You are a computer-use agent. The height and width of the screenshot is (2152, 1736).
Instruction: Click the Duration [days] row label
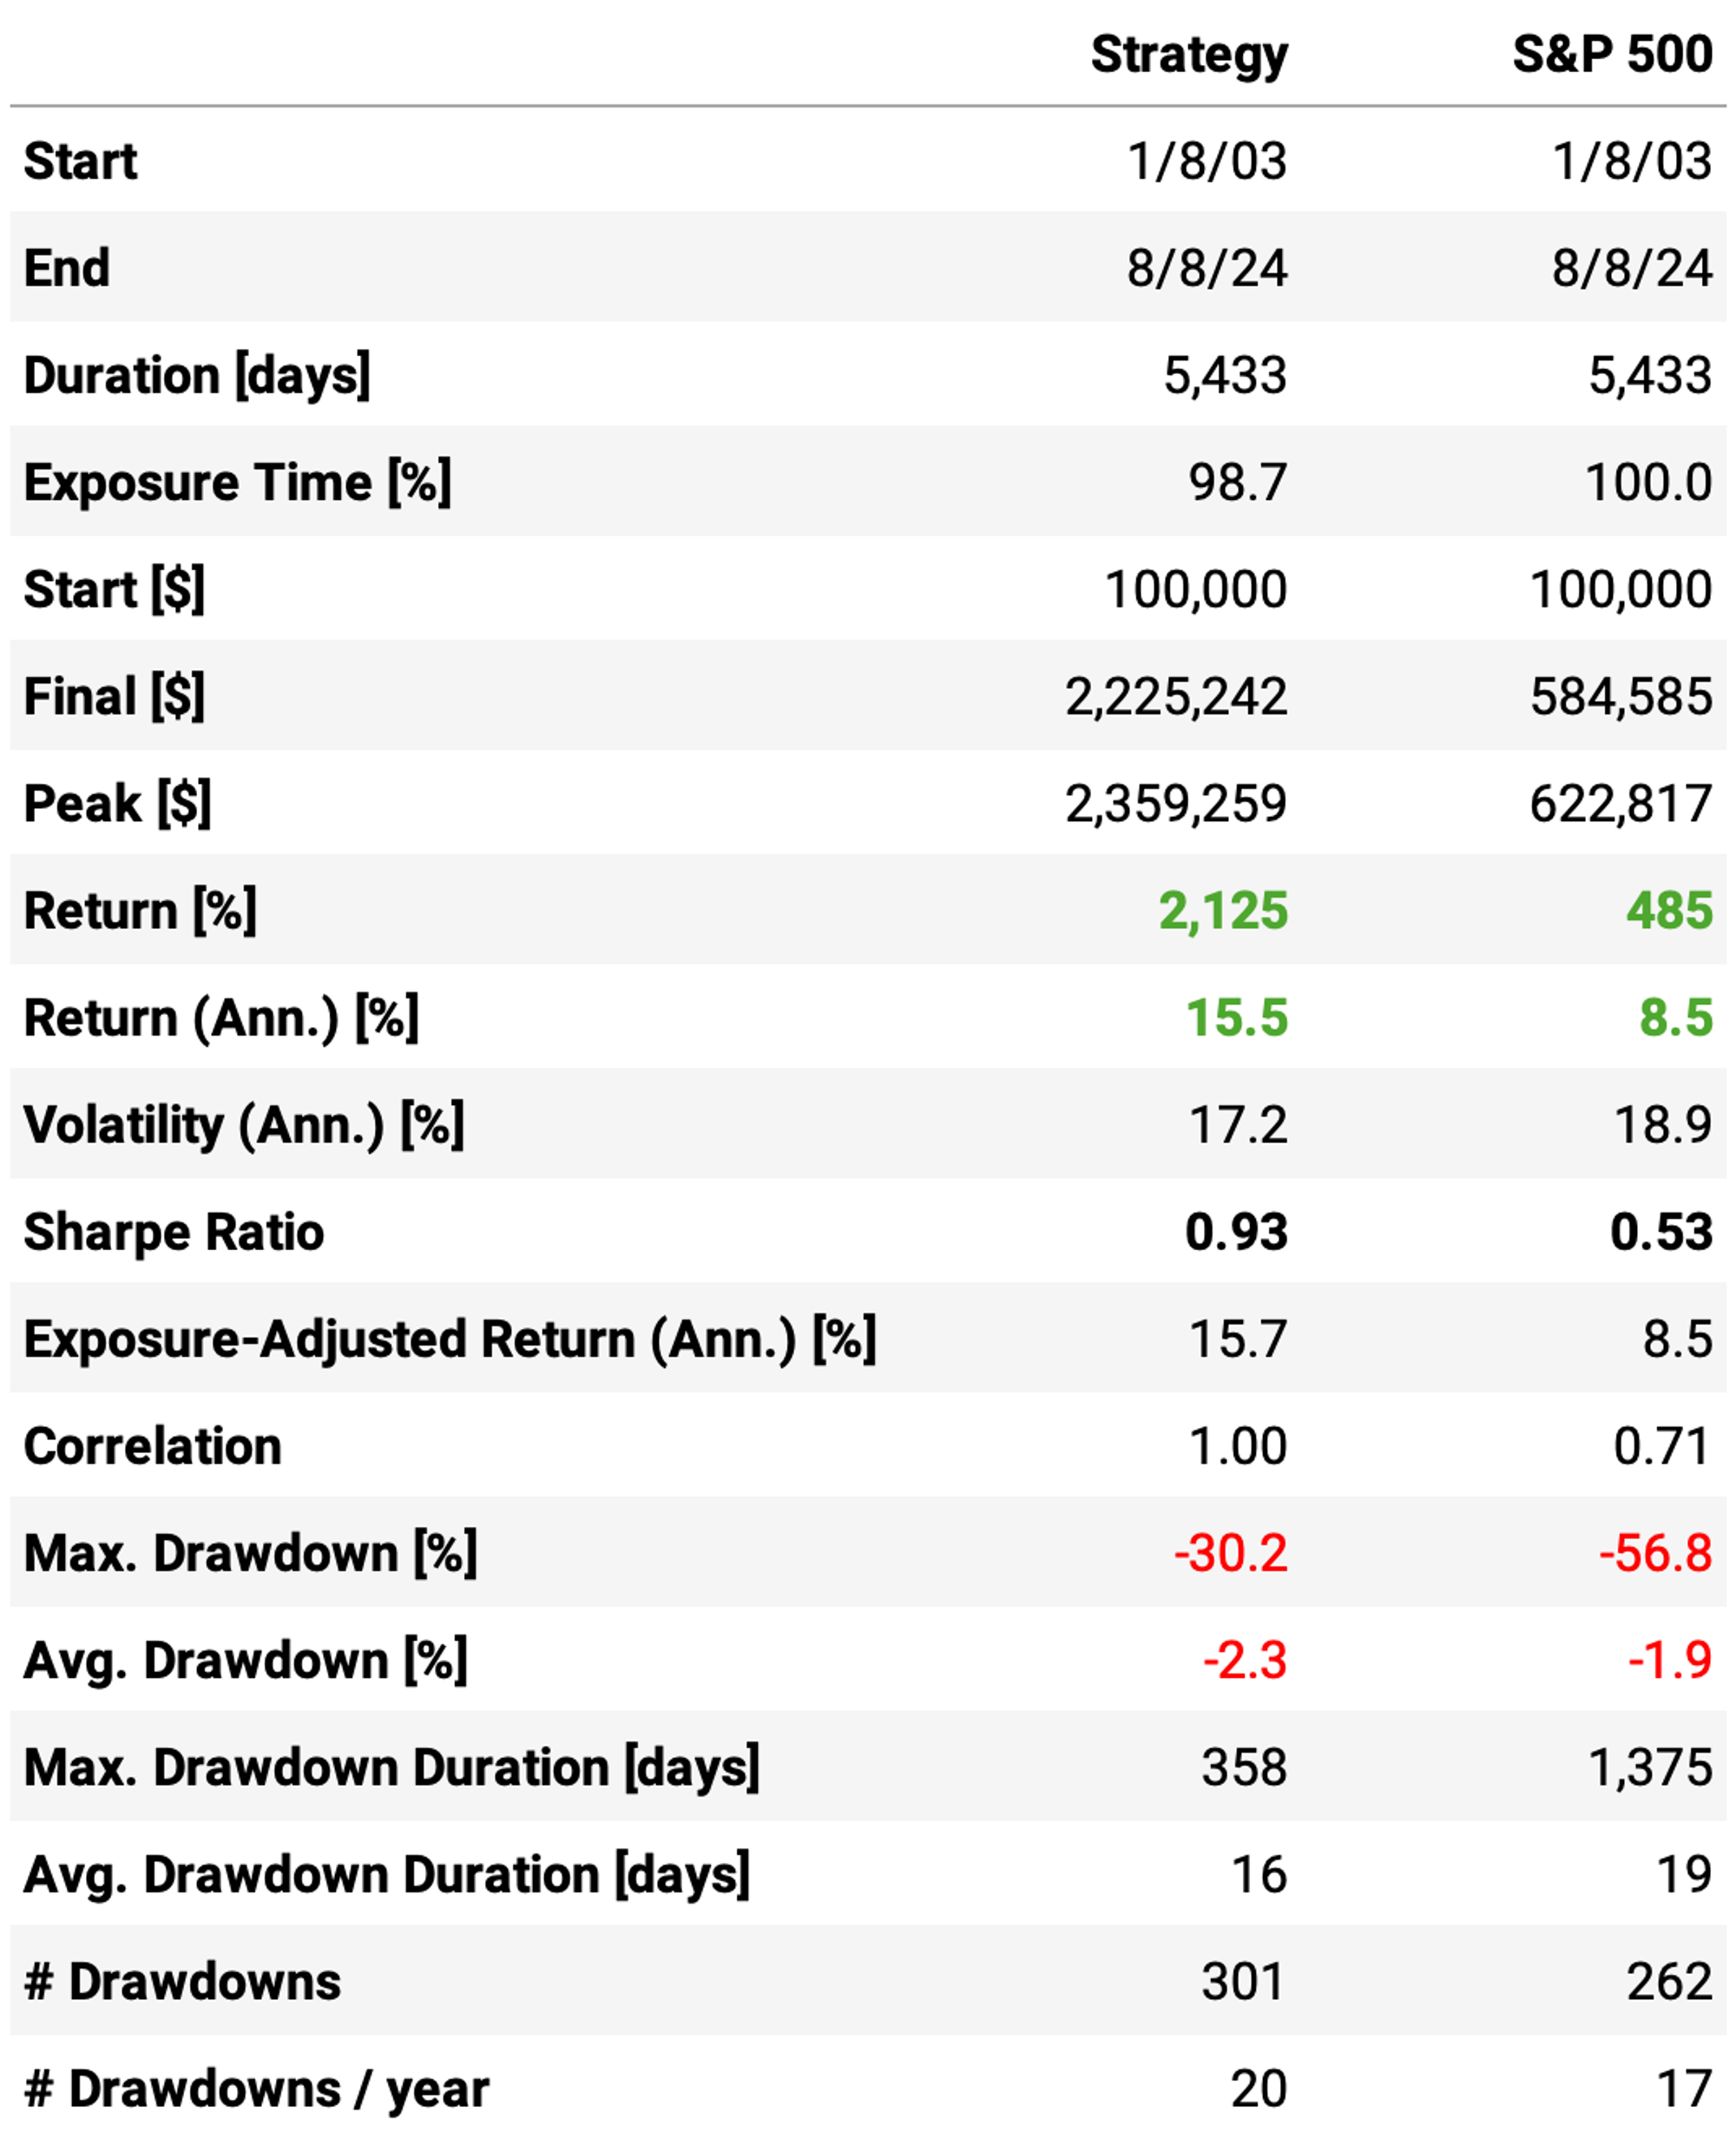pyautogui.click(x=197, y=376)
